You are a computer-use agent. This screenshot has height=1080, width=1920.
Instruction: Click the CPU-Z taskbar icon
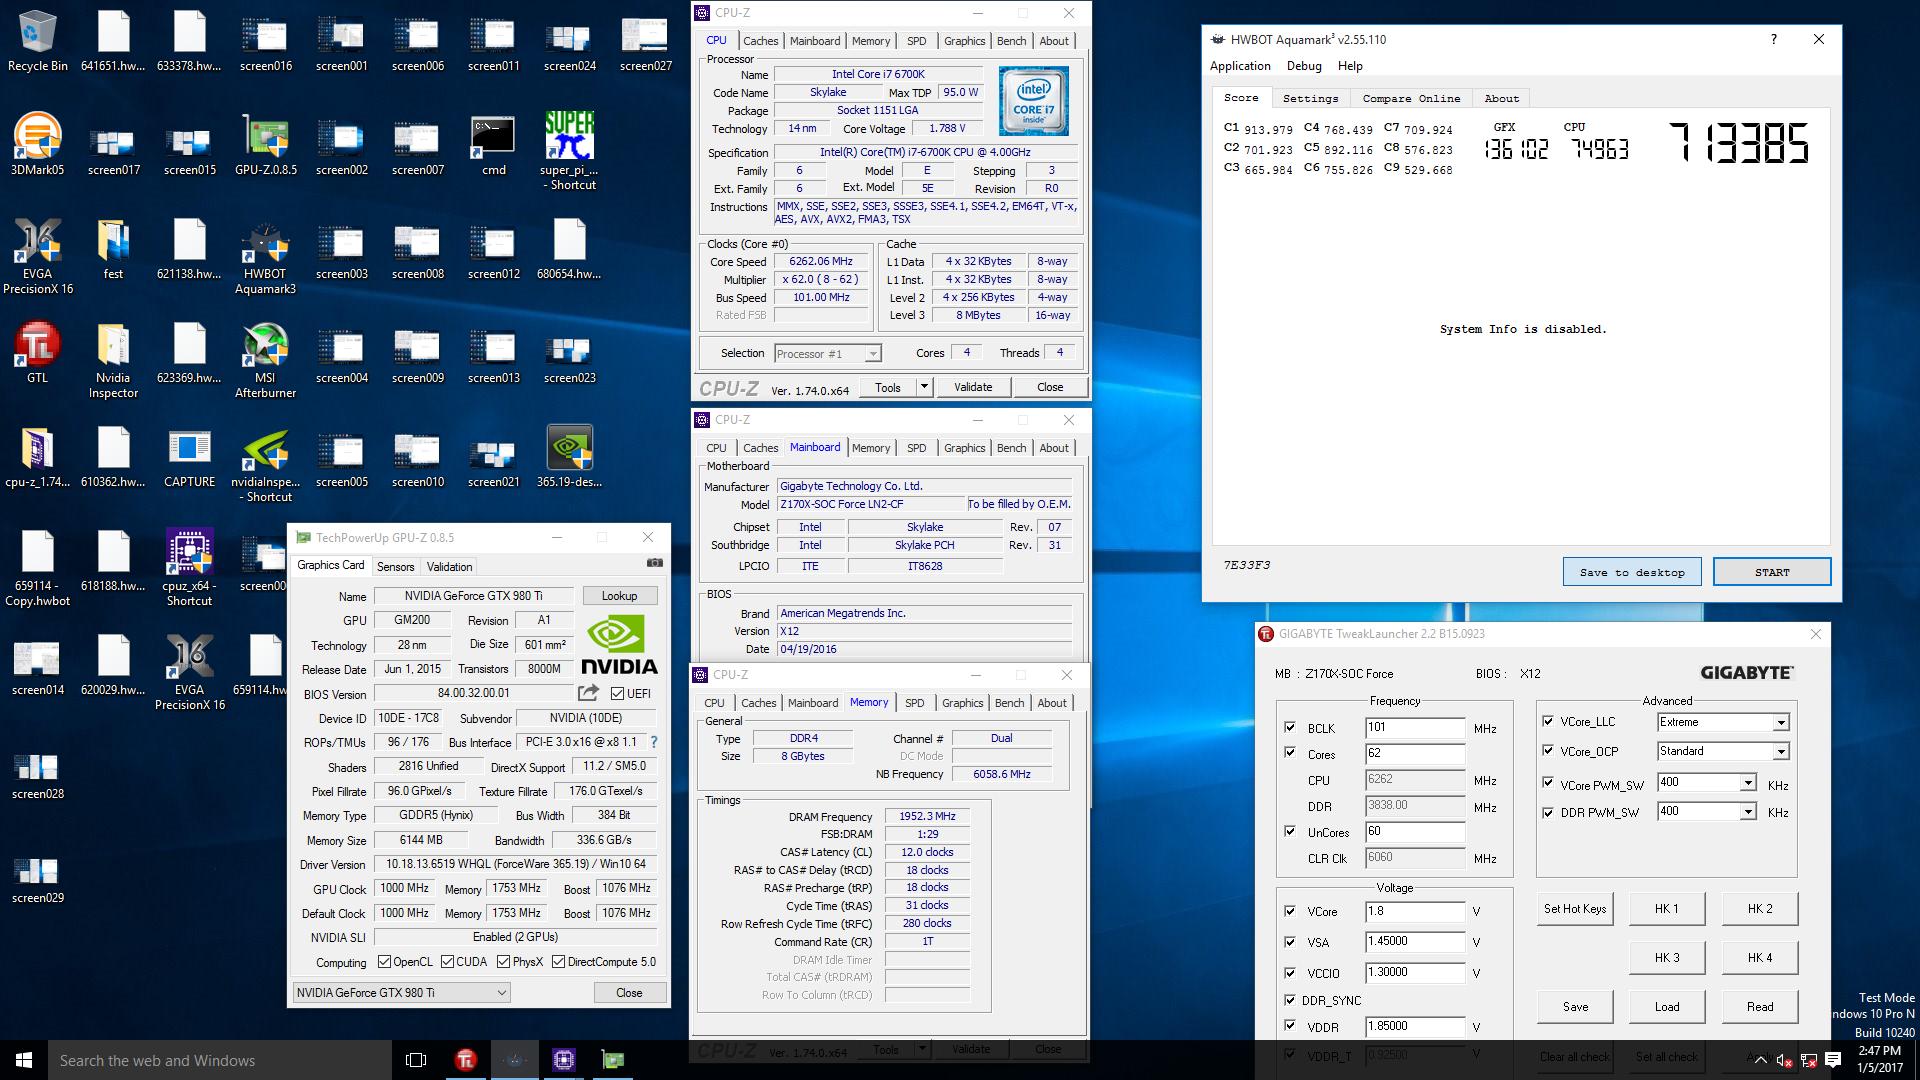(x=563, y=1060)
